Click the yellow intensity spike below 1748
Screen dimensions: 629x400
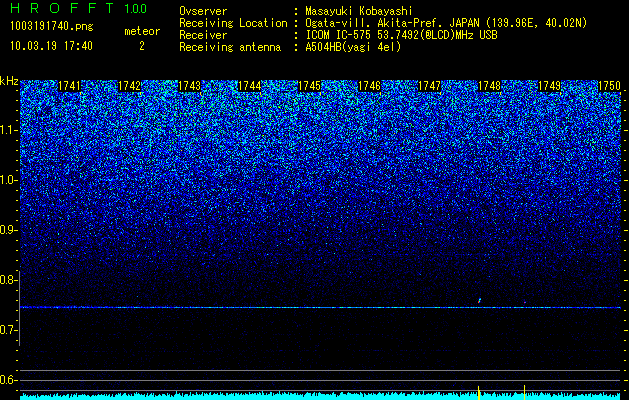[x=479, y=392]
